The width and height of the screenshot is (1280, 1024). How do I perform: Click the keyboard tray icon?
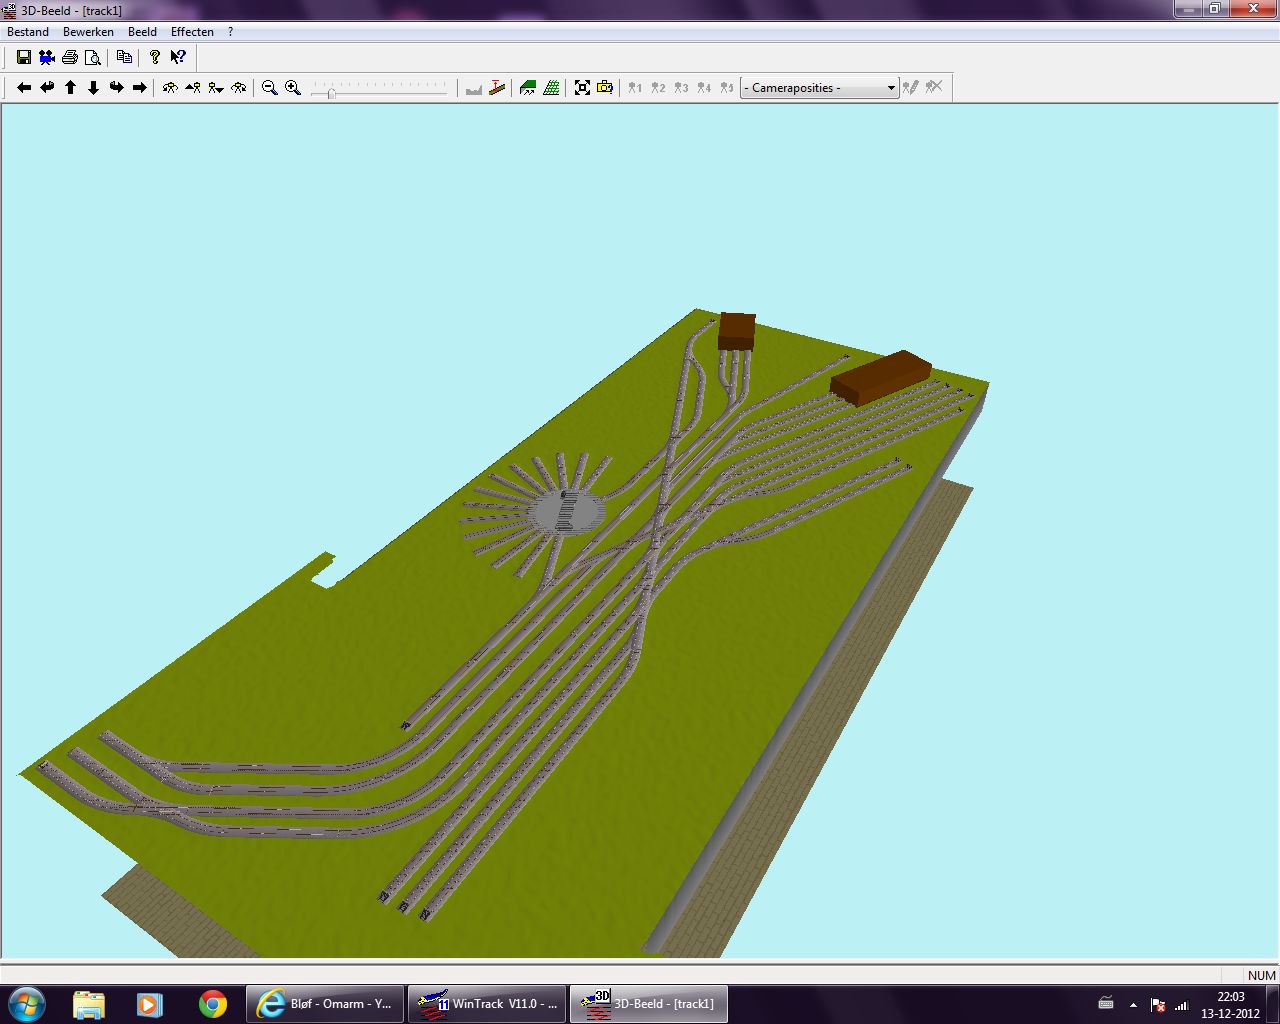[x=1106, y=1004]
